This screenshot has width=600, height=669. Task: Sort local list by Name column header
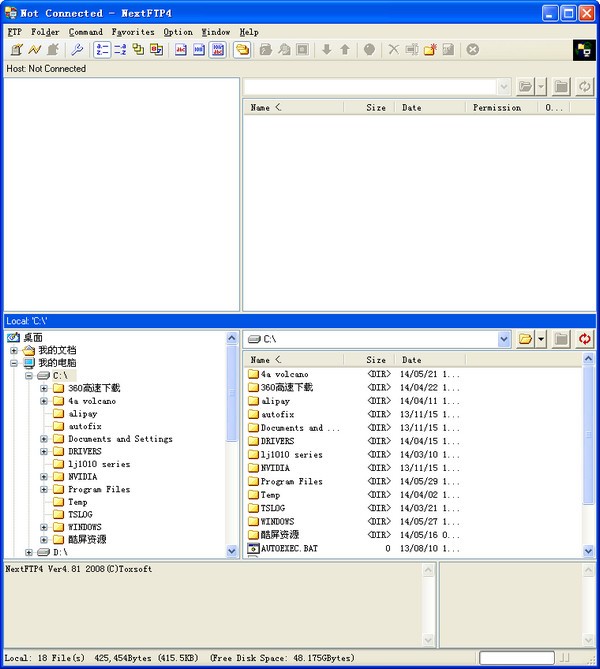tap(294, 360)
